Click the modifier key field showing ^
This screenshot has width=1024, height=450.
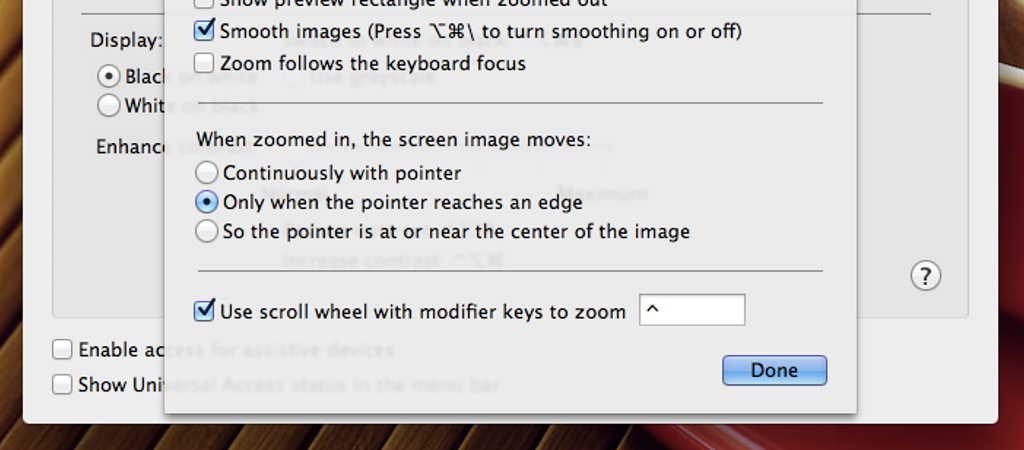(692, 310)
